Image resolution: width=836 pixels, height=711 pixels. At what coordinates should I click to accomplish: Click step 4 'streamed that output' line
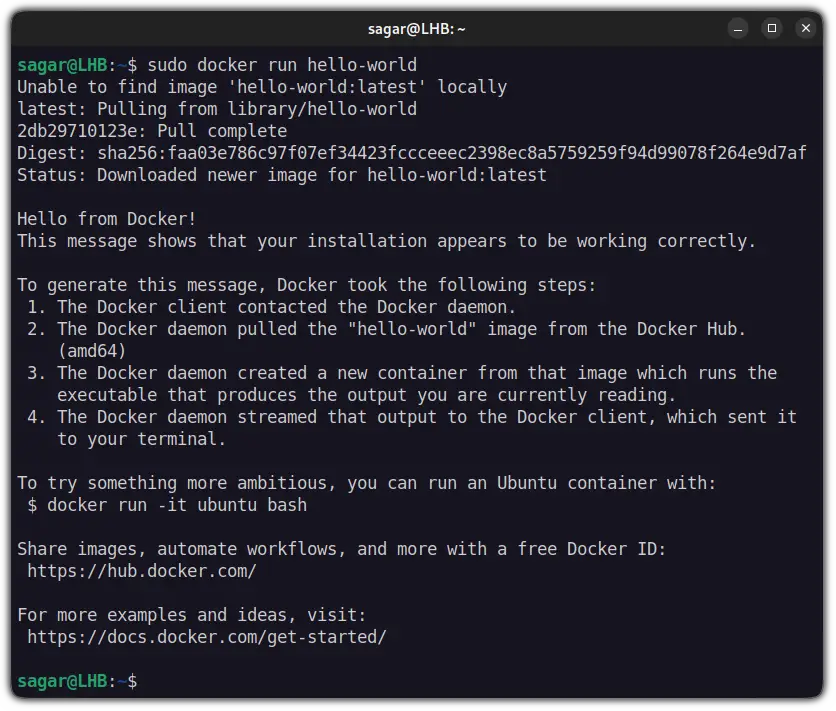pos(412,417)
